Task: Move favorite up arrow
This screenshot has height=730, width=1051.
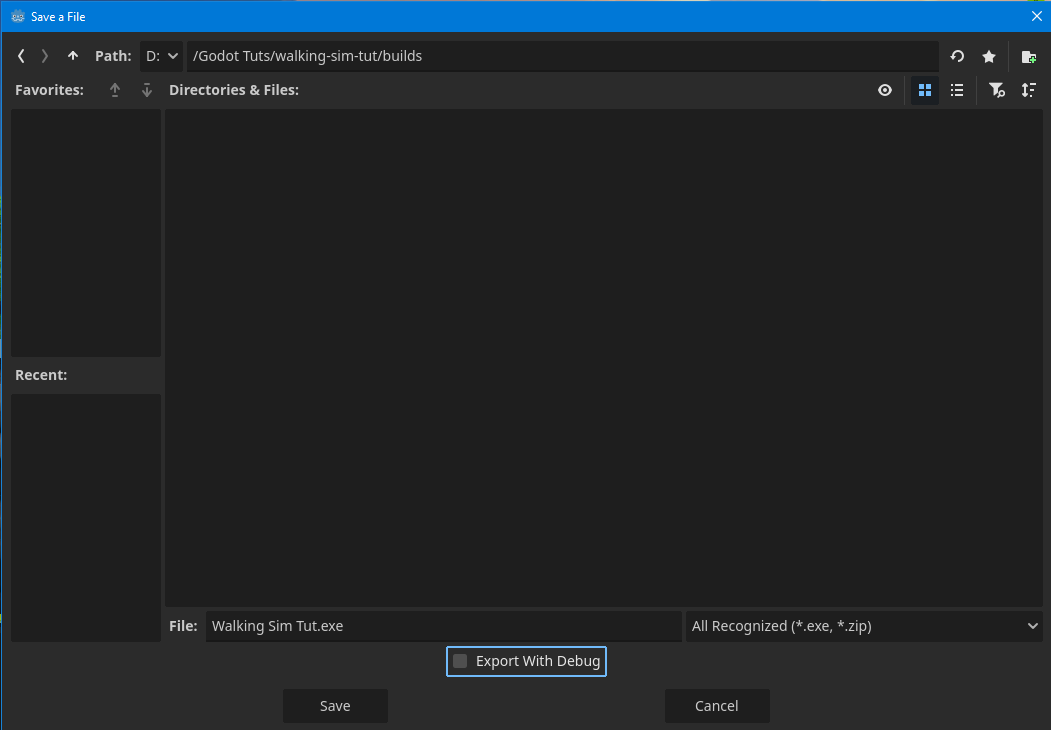Action: [115, 90]
